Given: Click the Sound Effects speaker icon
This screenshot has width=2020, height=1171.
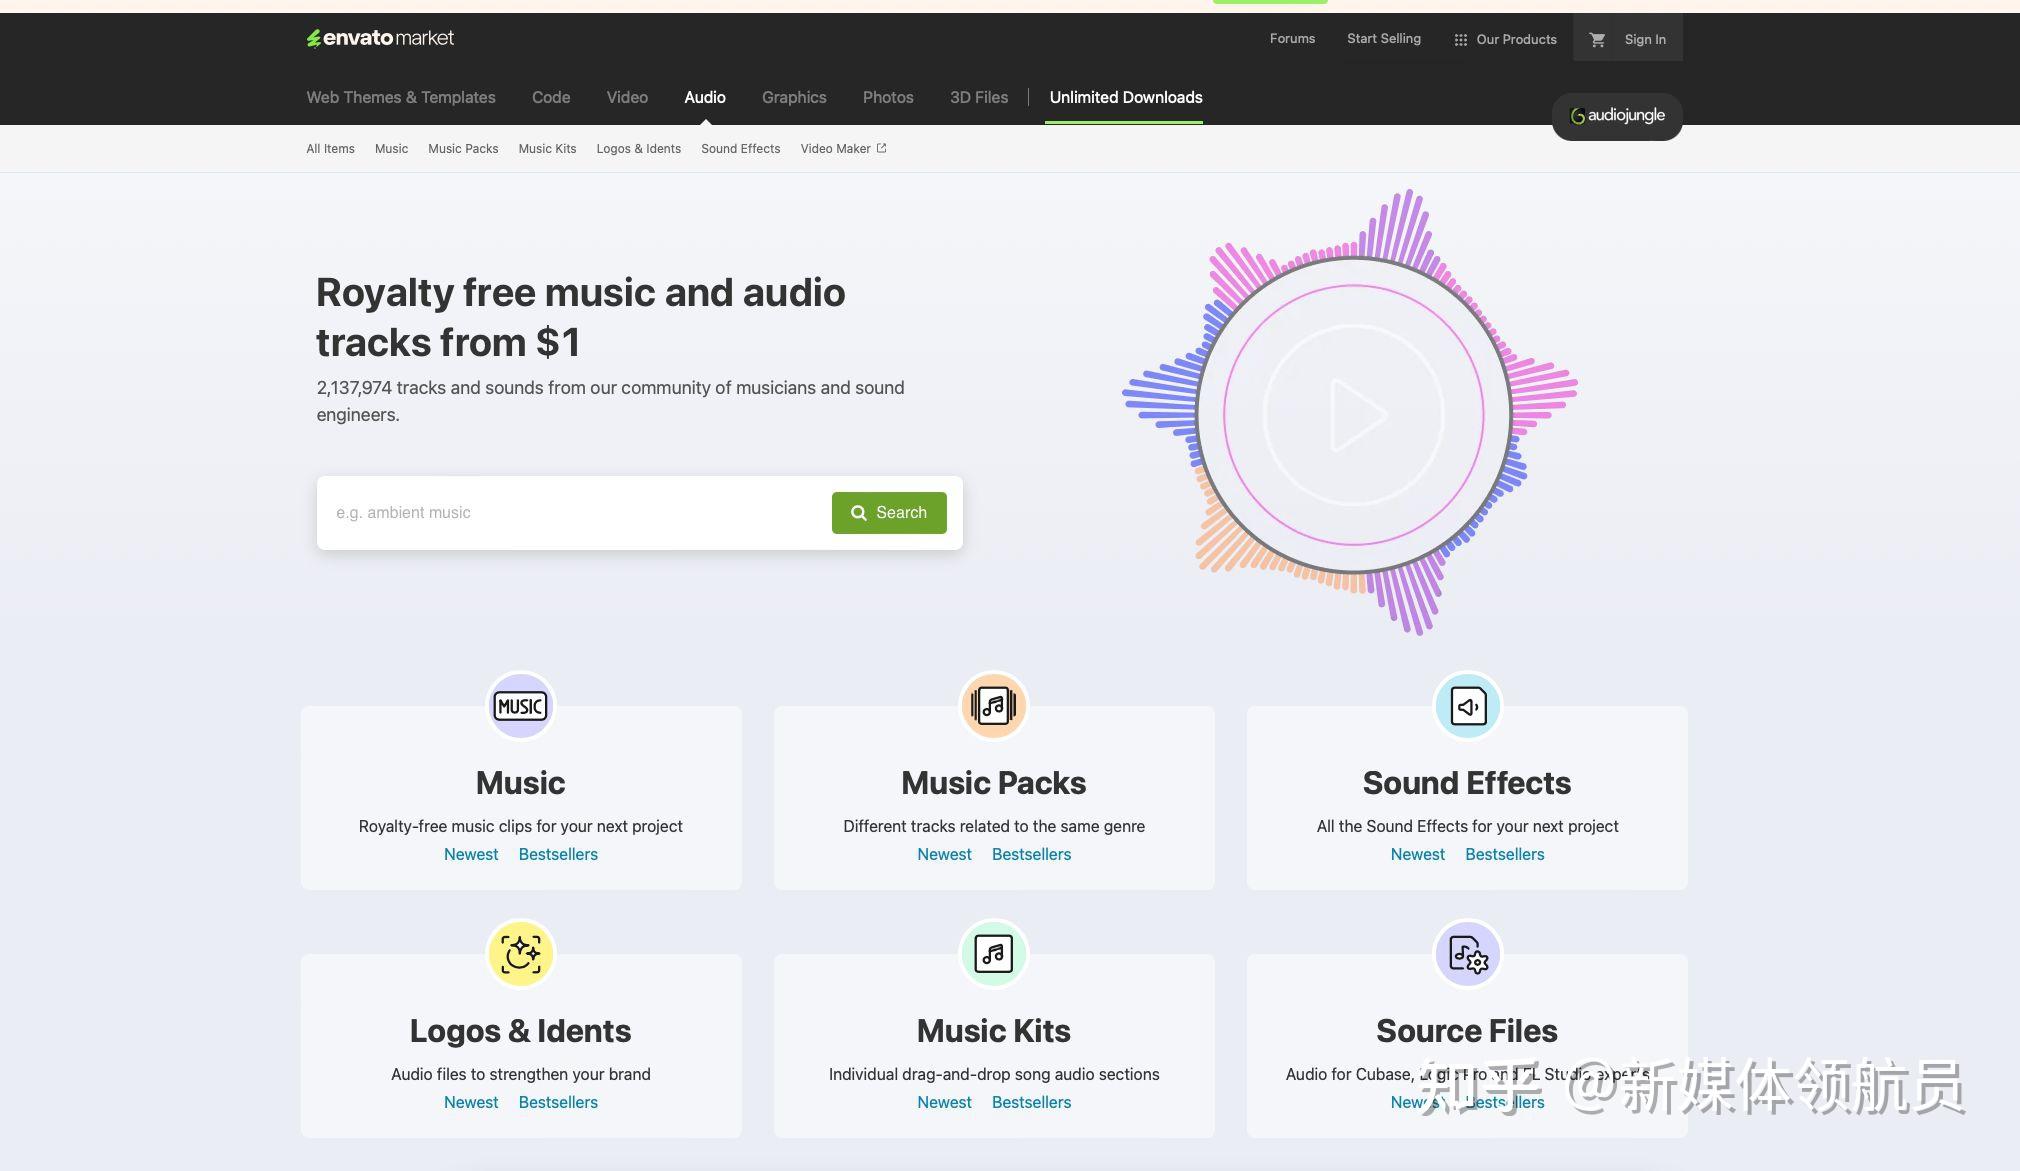Looking at the screenshot, I should coord(1467,706).
